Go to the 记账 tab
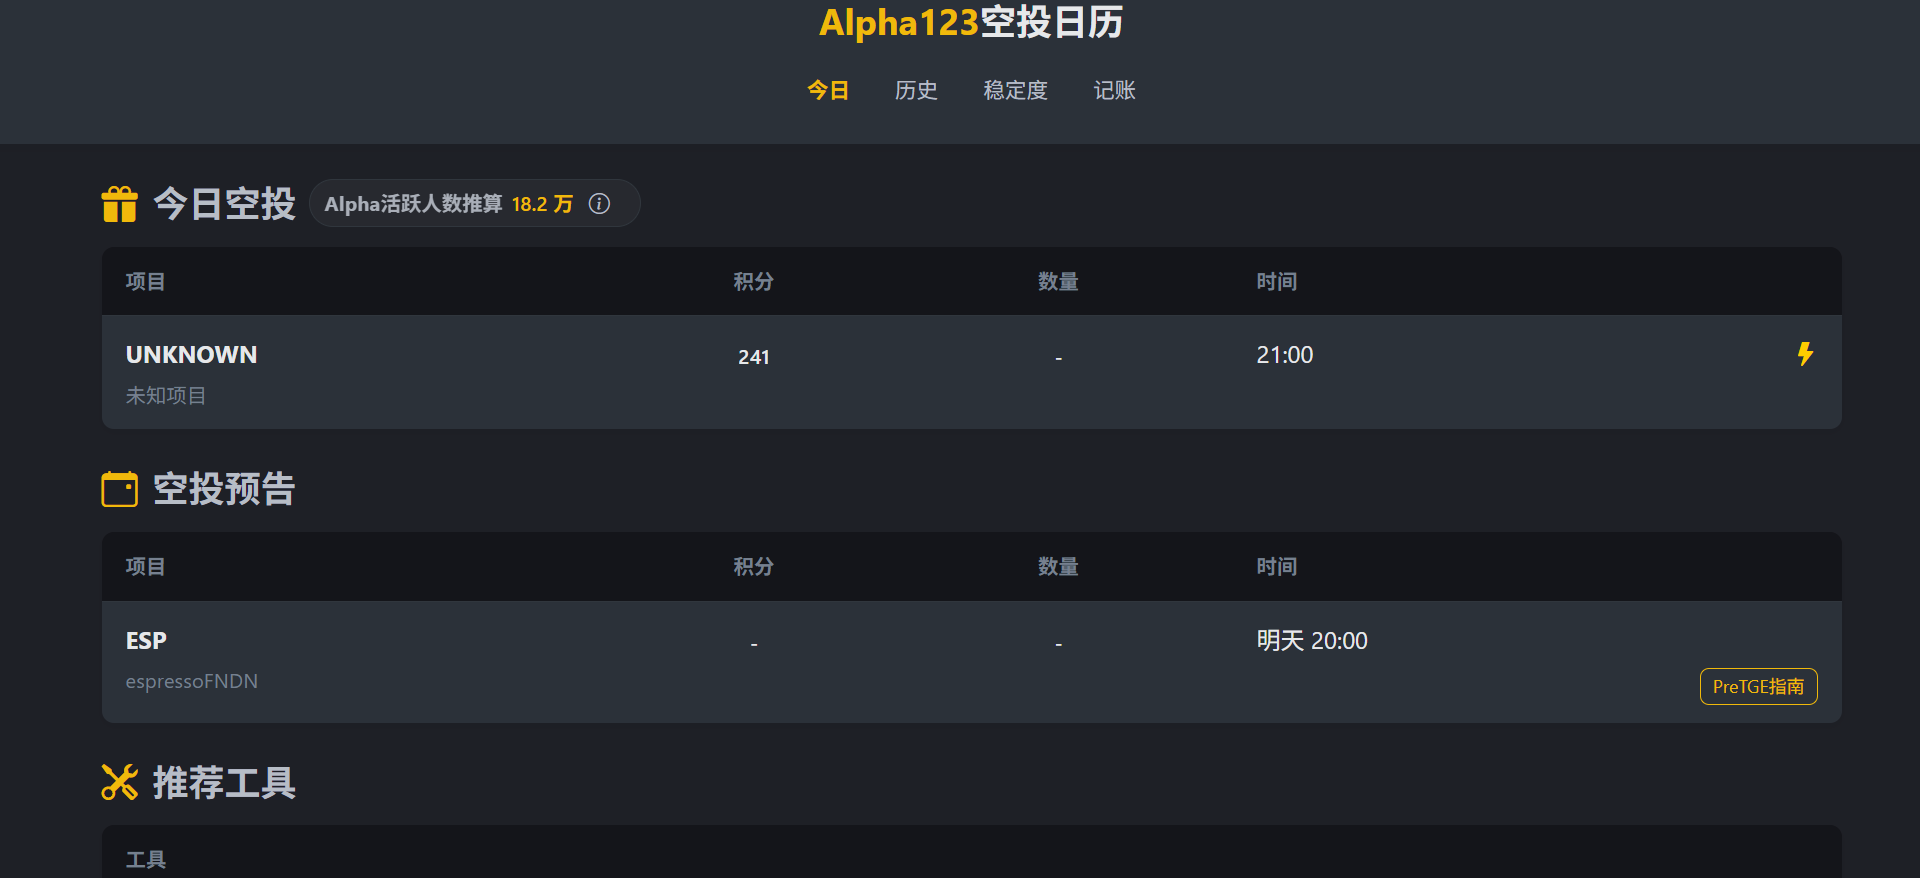 (x=1114, y=91)
